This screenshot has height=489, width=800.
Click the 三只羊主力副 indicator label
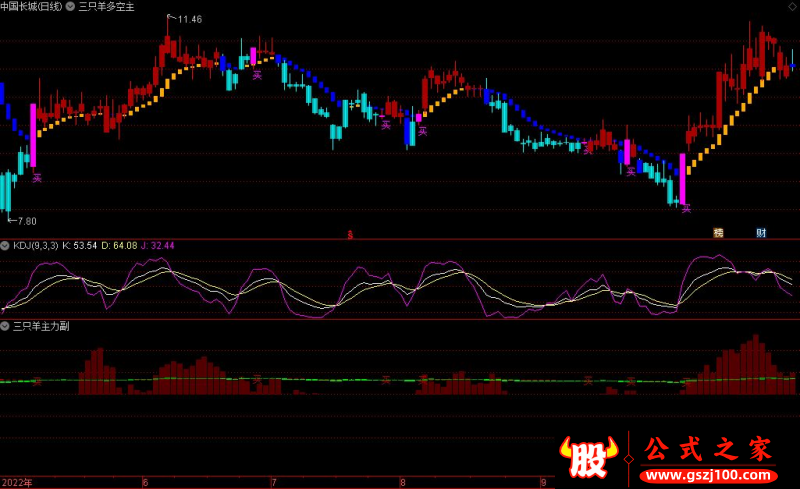pyautogui.click(x=41, y=326)
